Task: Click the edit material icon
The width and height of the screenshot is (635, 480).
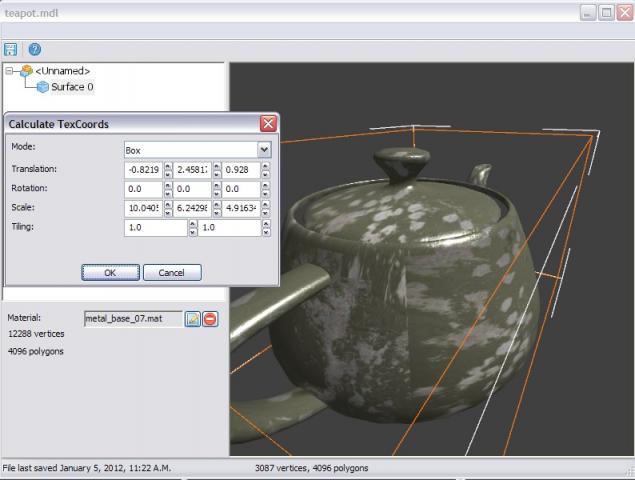Action: (x=193, y=318)
